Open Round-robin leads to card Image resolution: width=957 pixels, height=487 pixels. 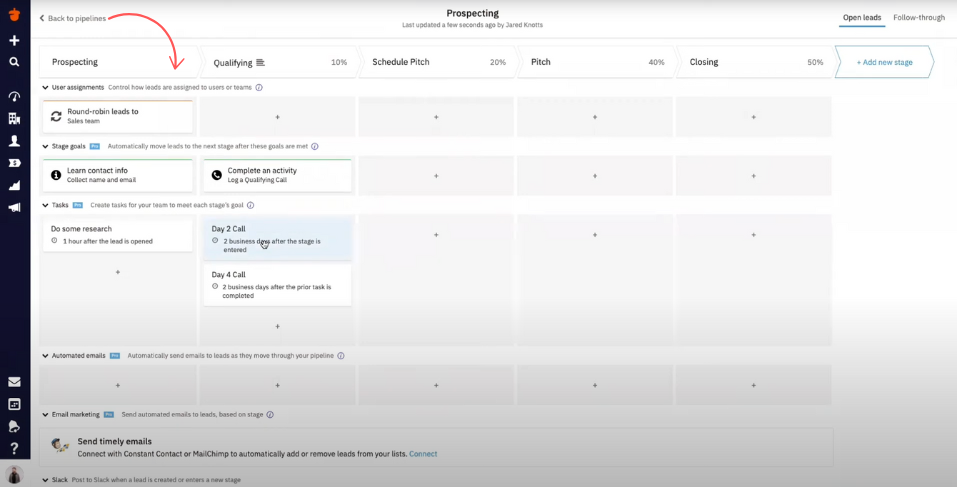point(118,117)
